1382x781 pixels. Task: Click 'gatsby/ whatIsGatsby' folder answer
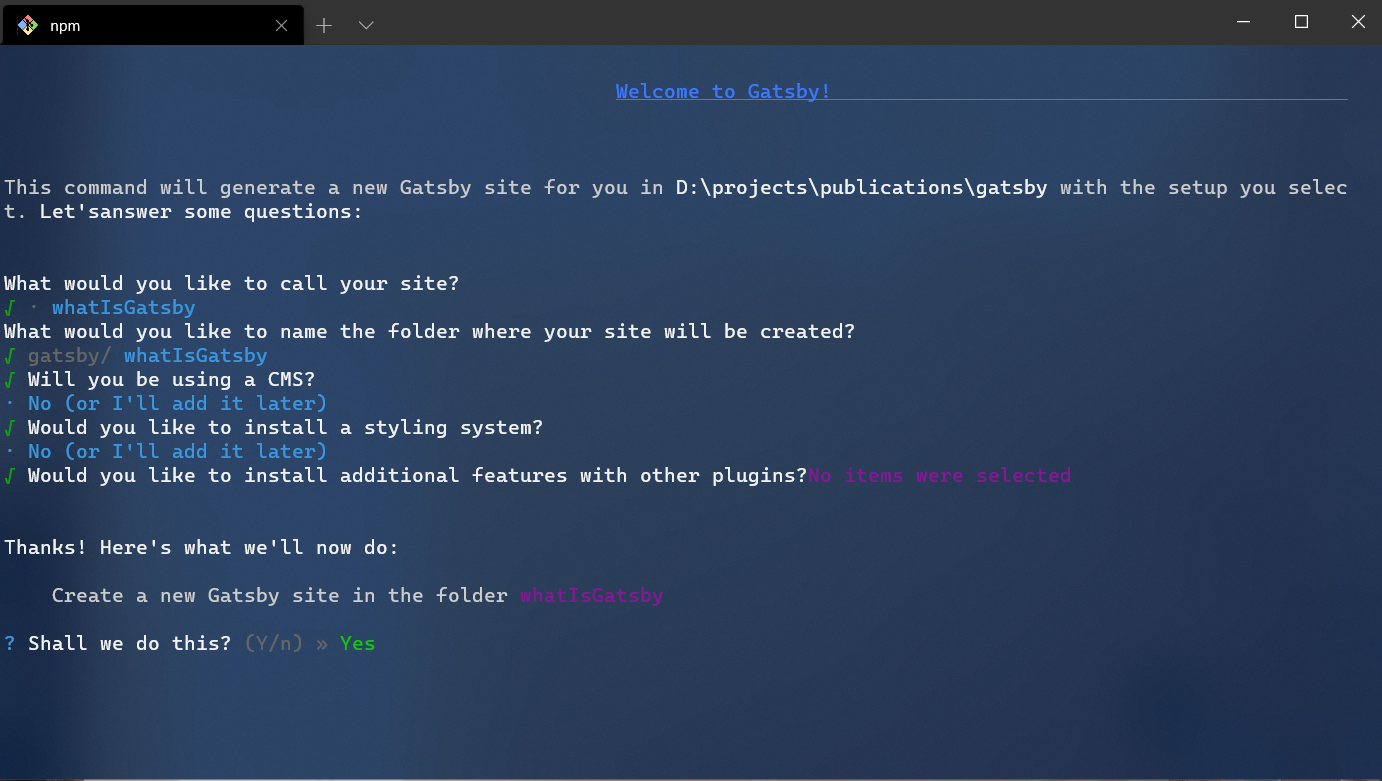pos(148,356)
